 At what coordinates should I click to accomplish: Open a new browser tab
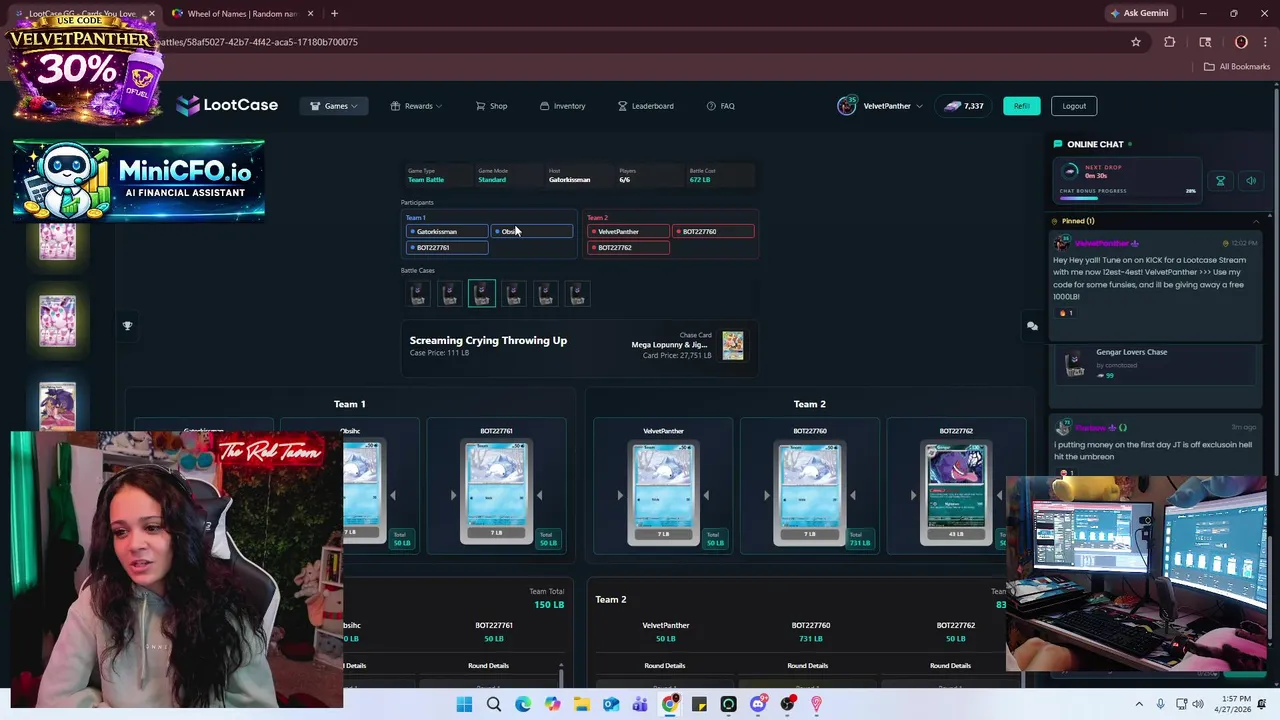(334, 14)
